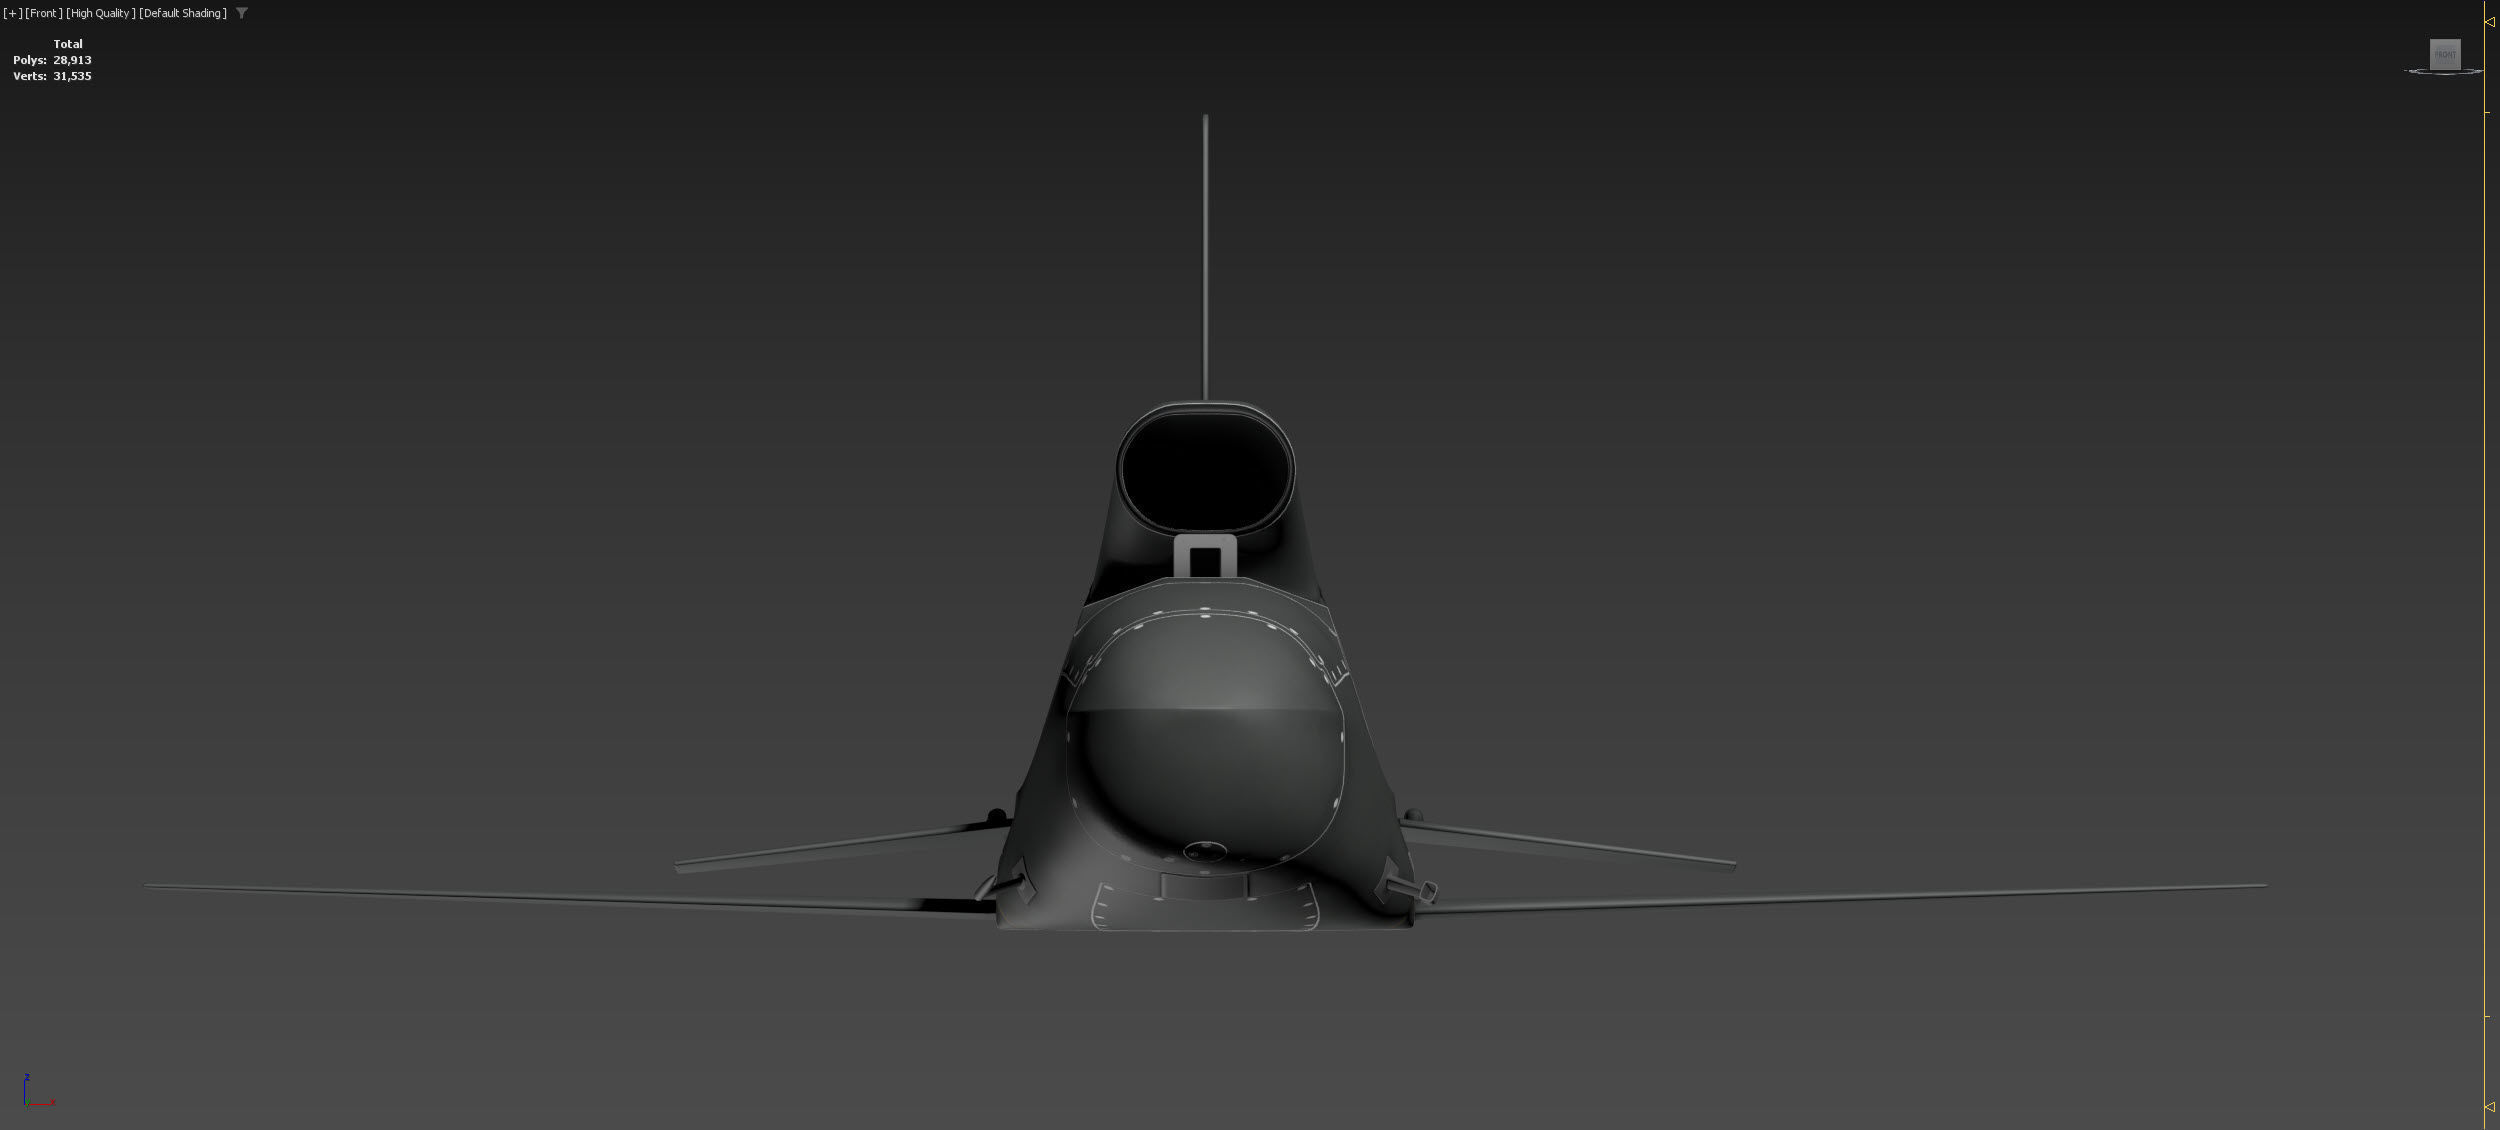Image resolution: width=2500 pixels, height=1130 pixels.
Task: Open the [Default Shading] per-view menu
Action: pyautogui.click(x=183, y=13)
